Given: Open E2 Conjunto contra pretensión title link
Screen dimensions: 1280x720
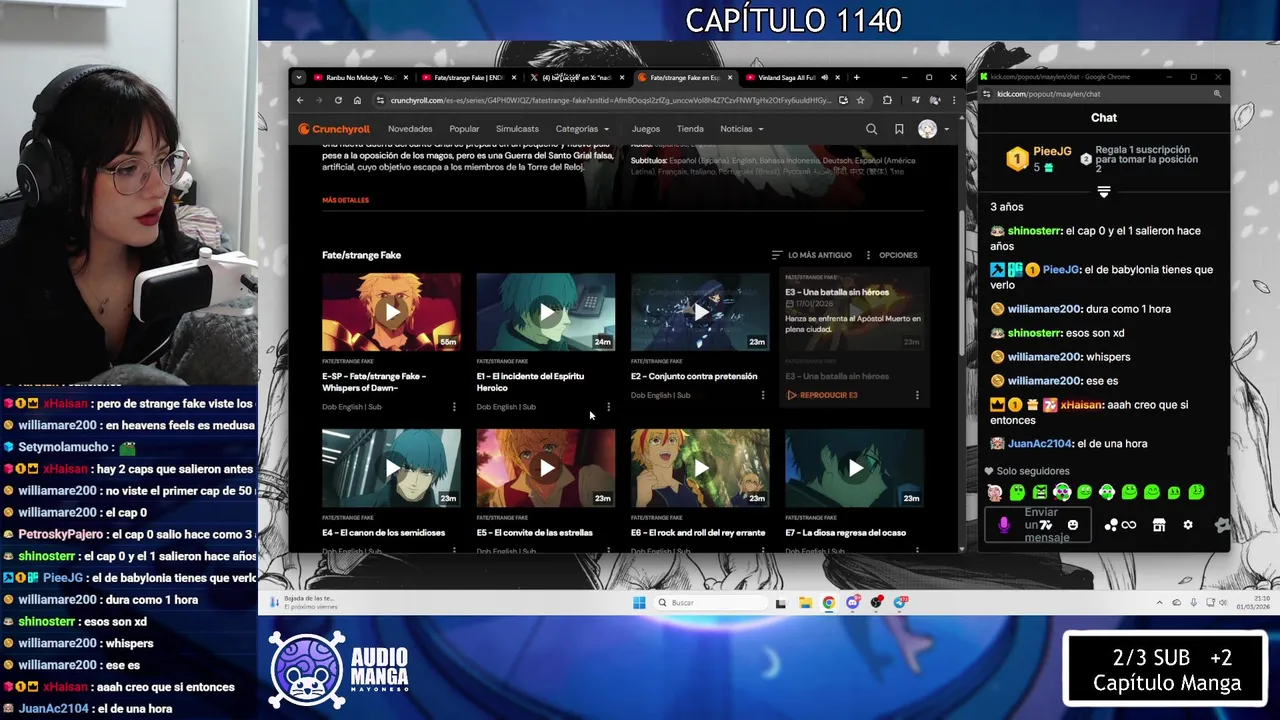Looking at the screenshot, I should coord(694,376).
